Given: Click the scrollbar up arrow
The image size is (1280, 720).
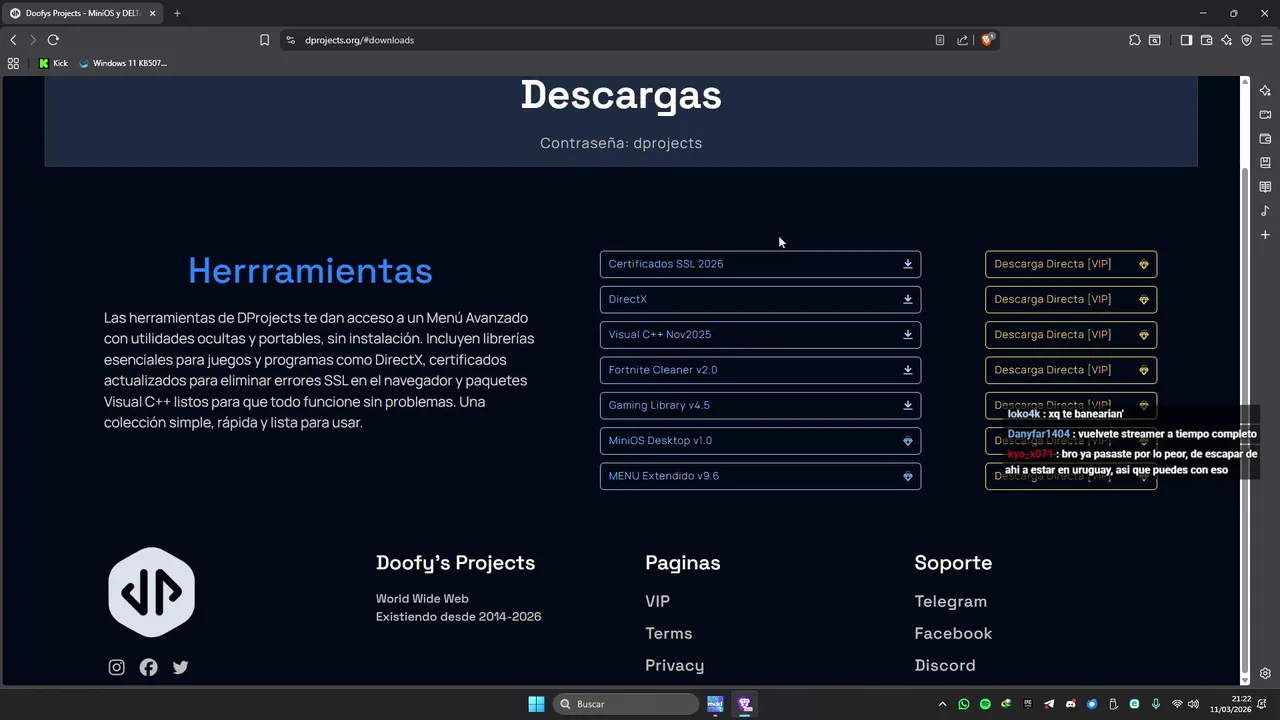Looking at the screenshot, I should pyautogui.click(x=1245, y=81).
